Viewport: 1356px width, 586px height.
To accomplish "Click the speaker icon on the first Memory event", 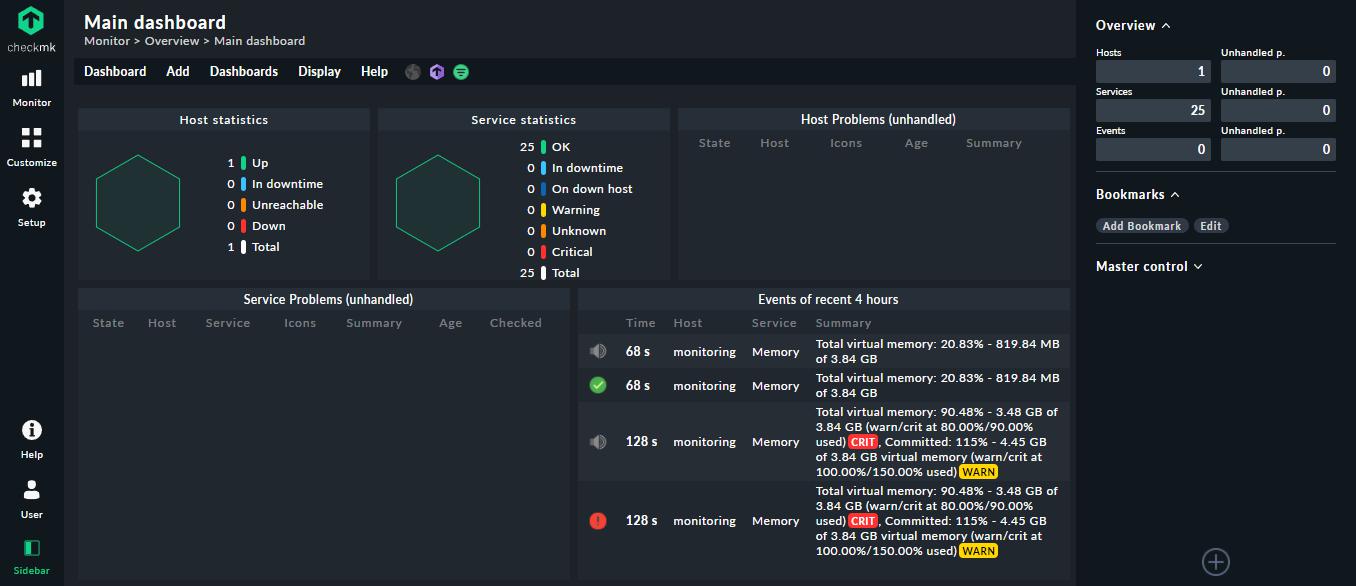I will coord(598,351).
